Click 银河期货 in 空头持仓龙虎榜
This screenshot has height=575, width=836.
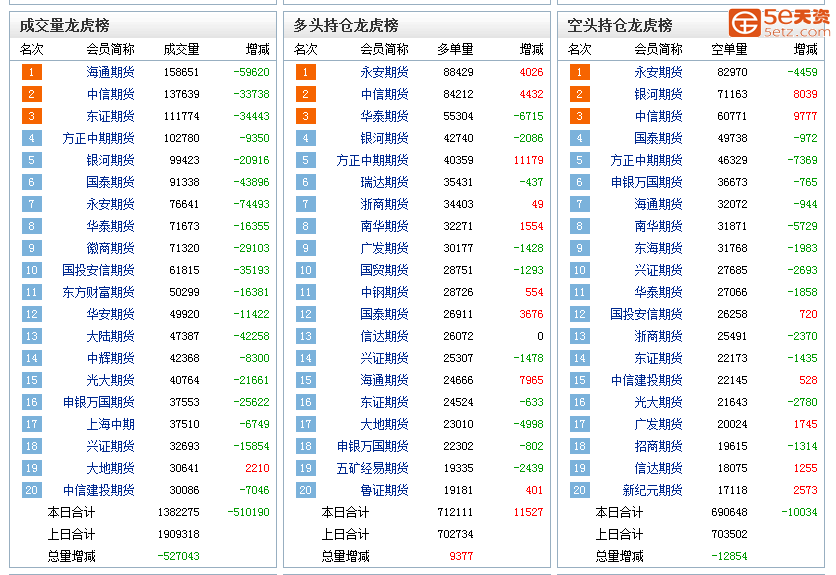click(658, 94)
